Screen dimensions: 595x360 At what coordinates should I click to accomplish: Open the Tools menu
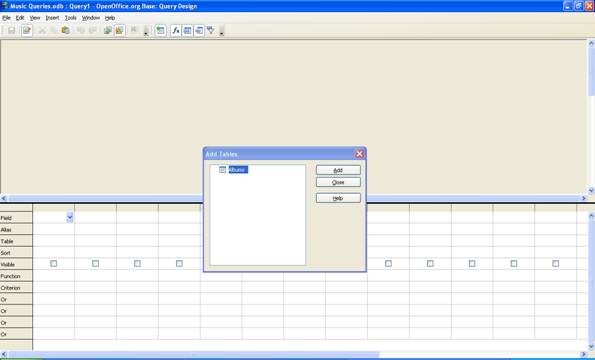71,18
